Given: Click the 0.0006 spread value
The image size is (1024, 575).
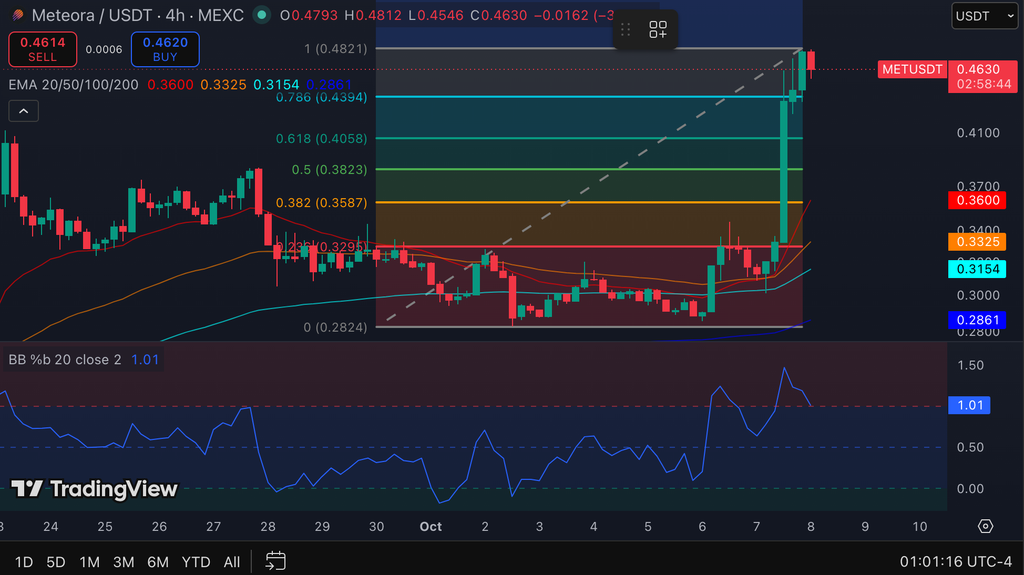Looking at the screenshot, I should pos(104,50).
